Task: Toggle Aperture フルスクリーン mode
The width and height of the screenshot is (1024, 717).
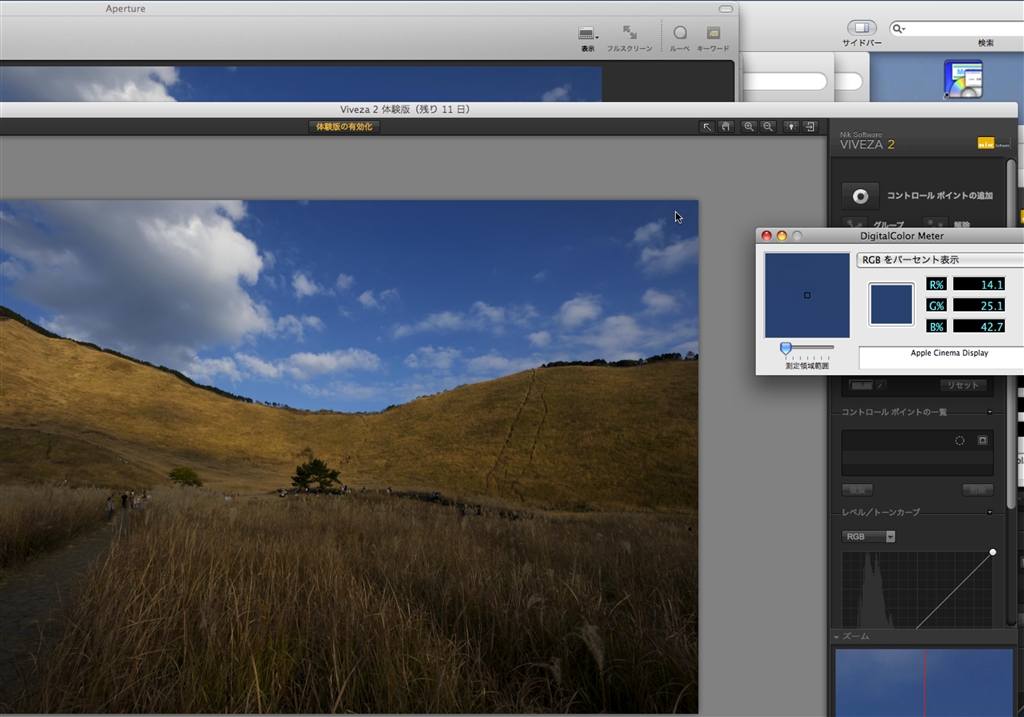Action: click(629, 33)
